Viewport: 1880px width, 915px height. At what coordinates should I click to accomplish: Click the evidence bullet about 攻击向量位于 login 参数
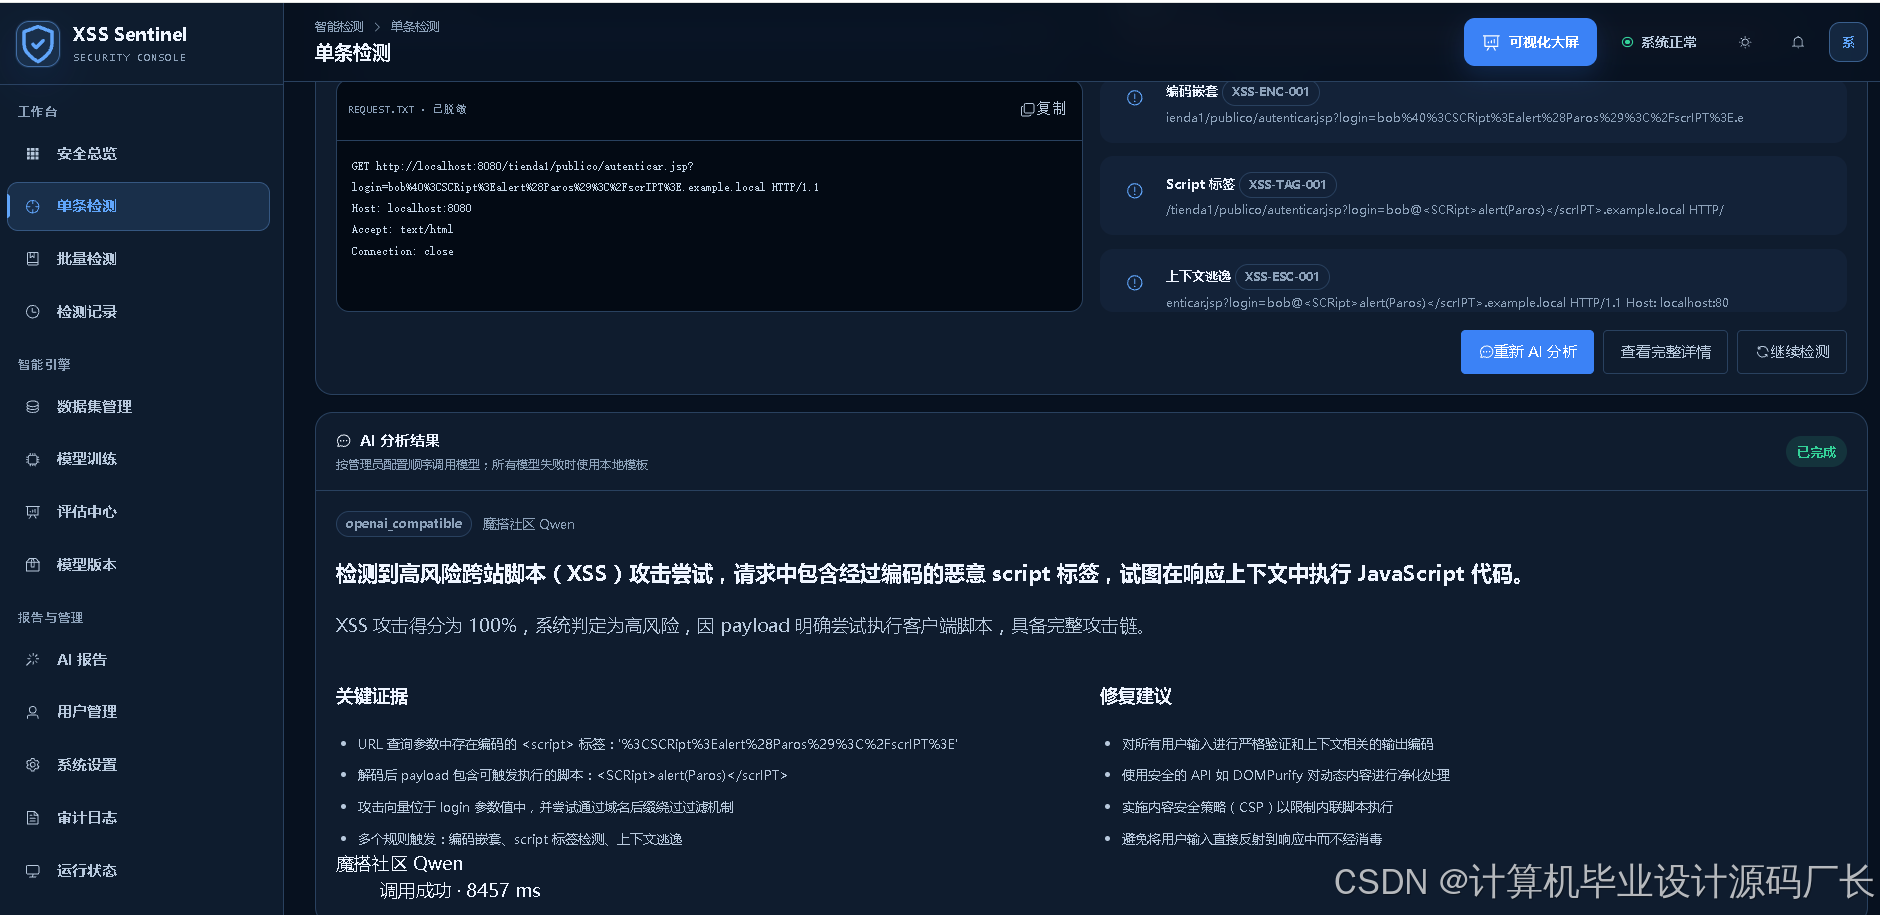(x=546, y=808)
